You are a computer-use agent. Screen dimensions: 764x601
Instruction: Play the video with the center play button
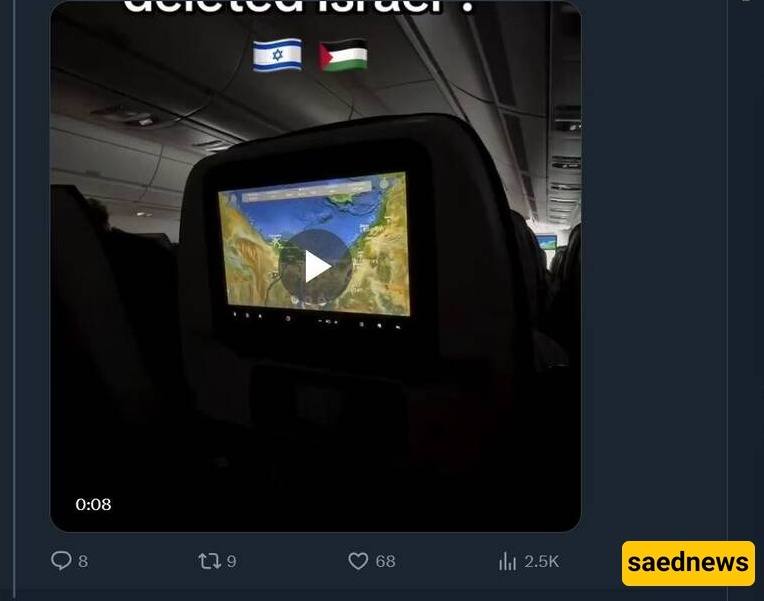[315, 266]
